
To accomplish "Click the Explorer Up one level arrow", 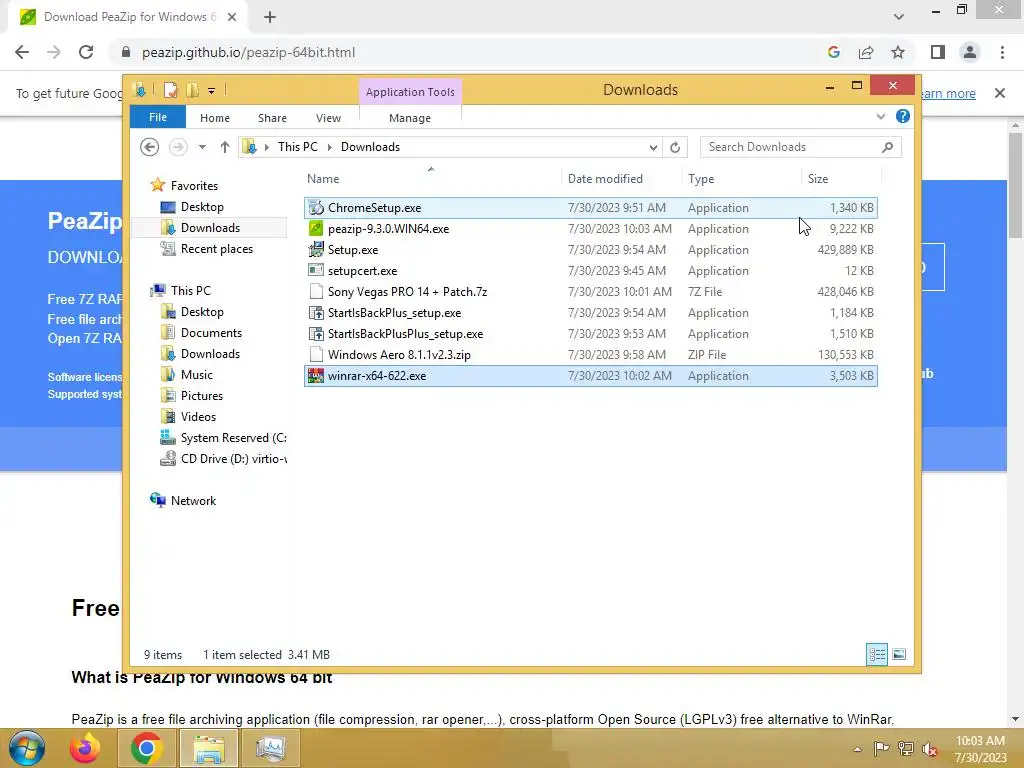I will pyautogui.click(x=225, y=147).
